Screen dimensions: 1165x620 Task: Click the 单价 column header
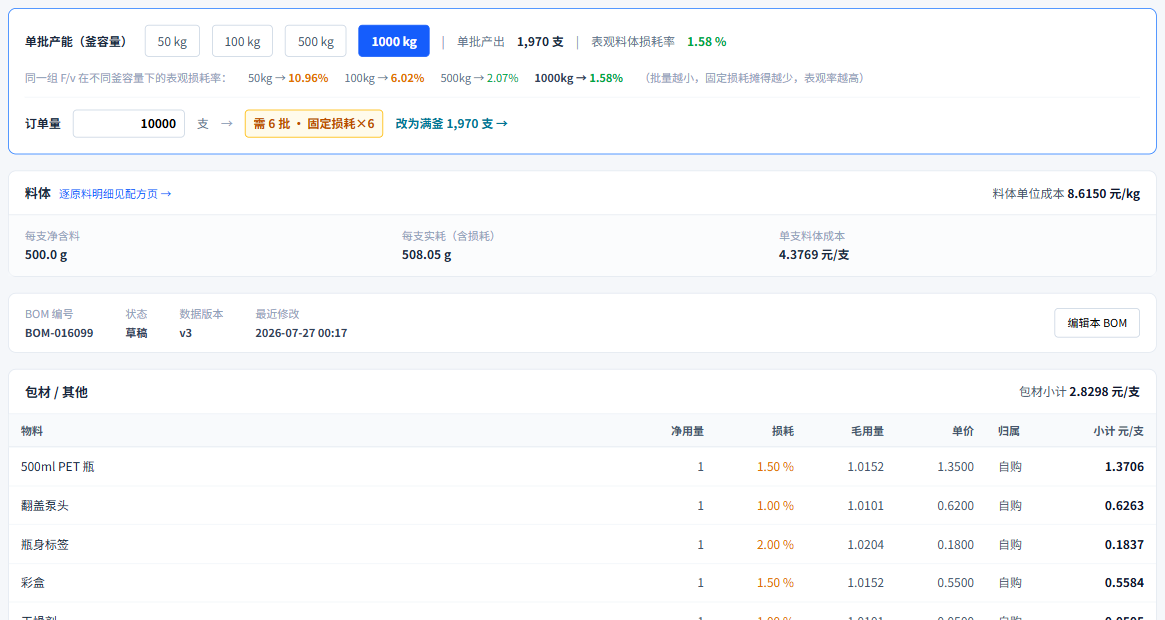point(963,431)
